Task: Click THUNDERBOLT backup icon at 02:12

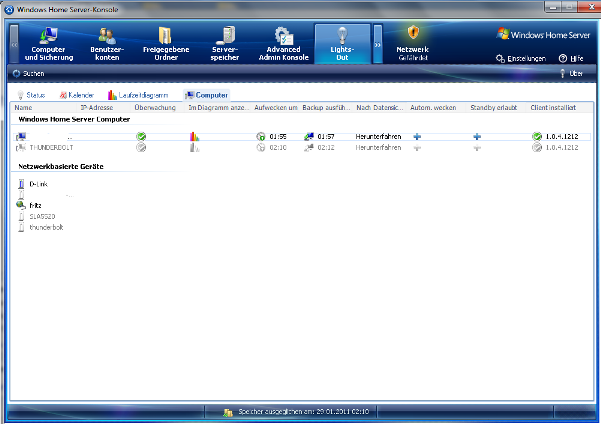Action: click(x=309, y=148)
